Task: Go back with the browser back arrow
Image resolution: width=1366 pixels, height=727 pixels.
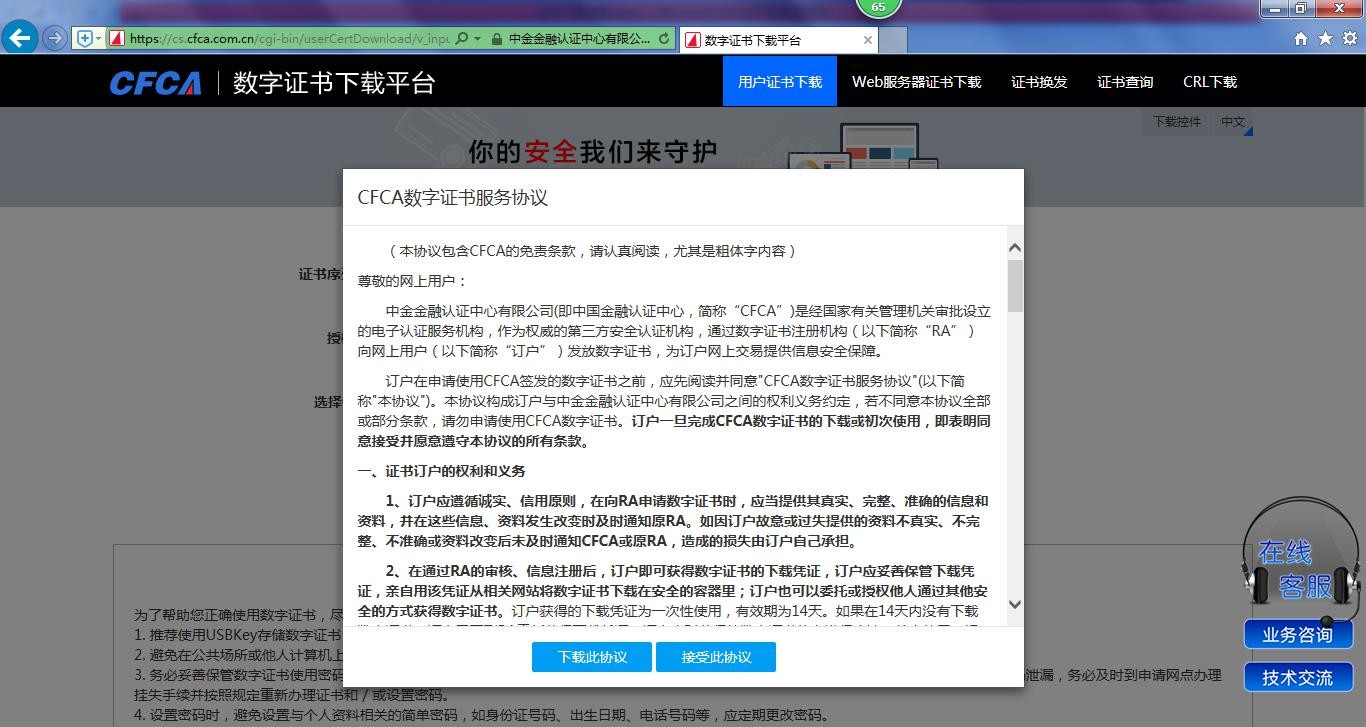Action: tap(20, 38)
